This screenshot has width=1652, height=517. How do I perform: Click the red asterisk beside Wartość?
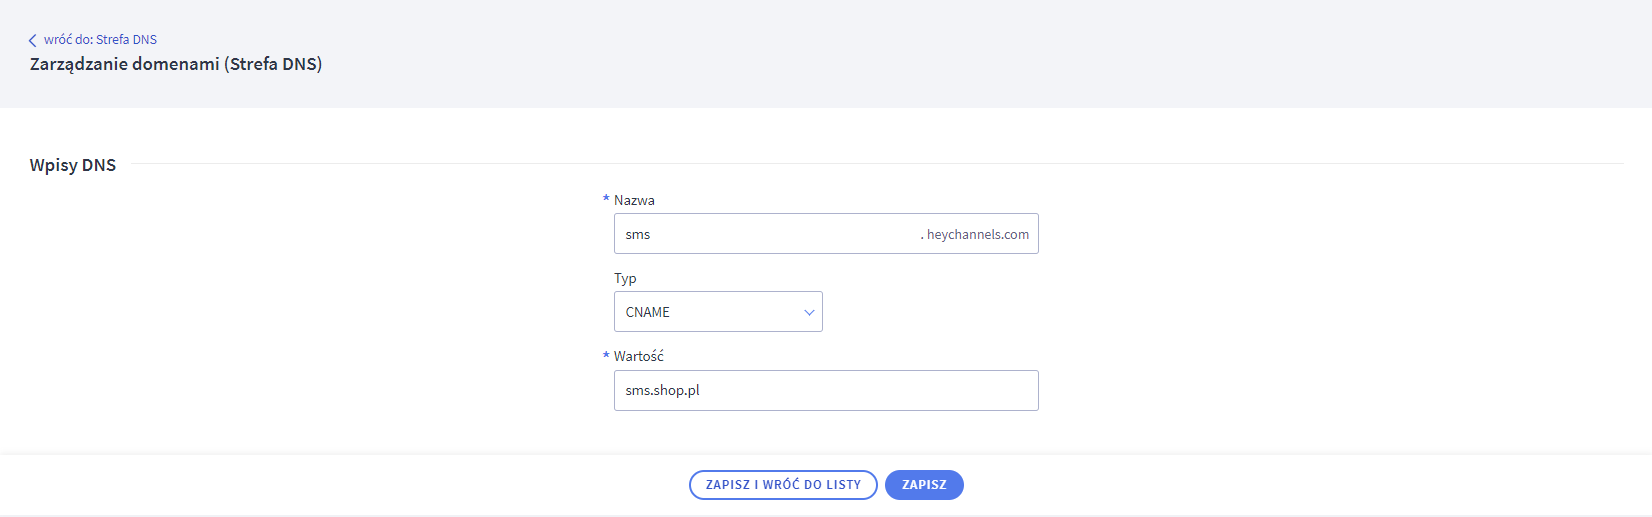click(606, 355)
